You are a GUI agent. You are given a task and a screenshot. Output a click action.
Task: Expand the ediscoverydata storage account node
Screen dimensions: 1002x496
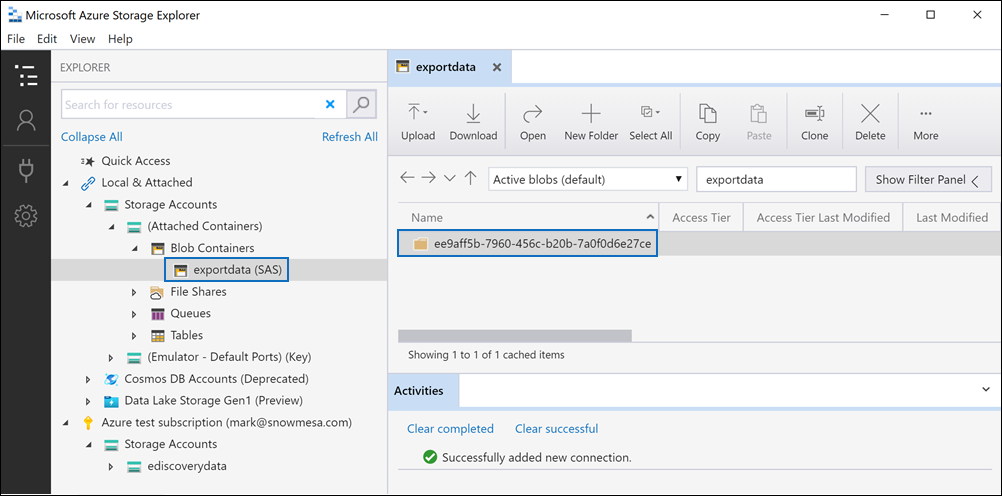[112, 466]
